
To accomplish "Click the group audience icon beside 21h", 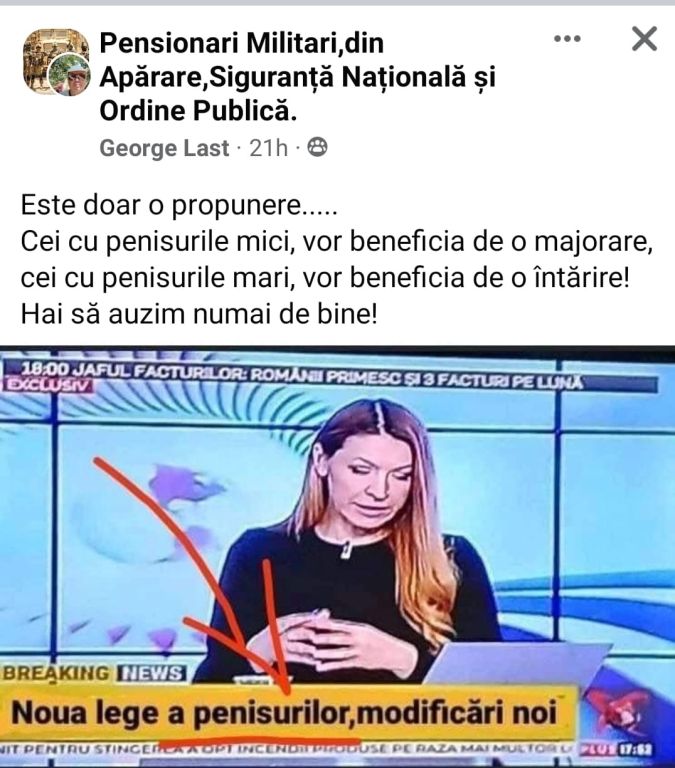I will click(x=317, y=147).
